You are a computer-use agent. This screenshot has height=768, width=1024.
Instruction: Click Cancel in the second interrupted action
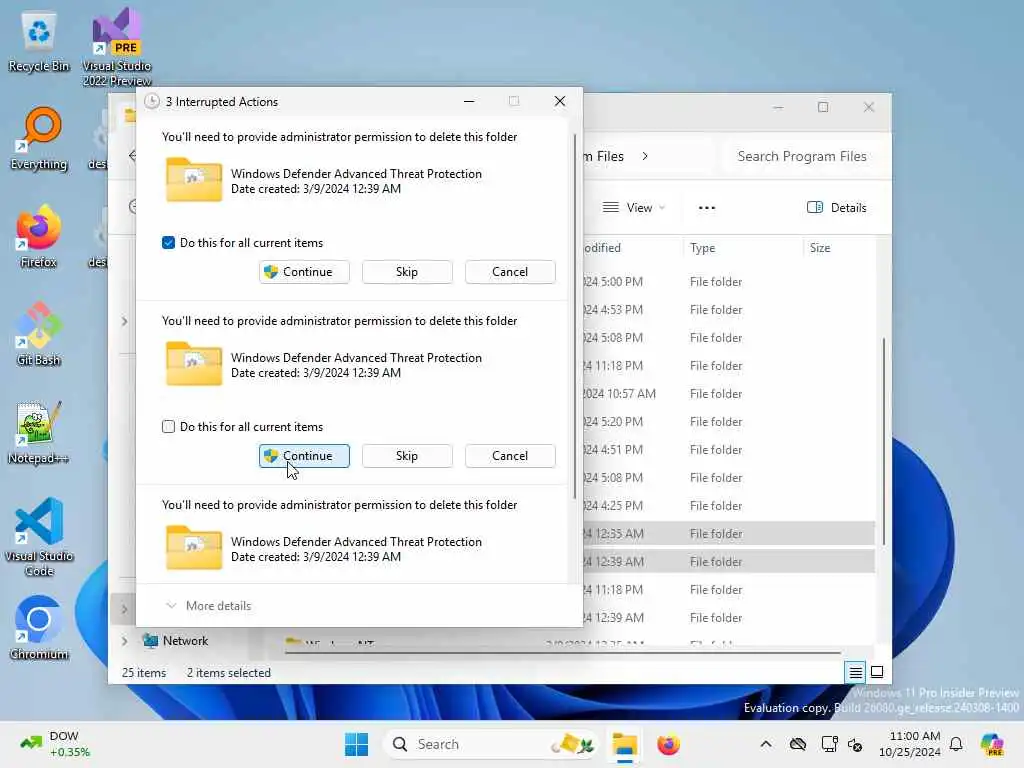(510, 456)
